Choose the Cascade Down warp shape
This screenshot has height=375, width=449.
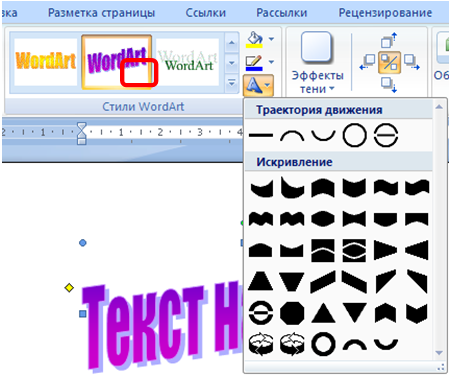[x=417, y=281]
